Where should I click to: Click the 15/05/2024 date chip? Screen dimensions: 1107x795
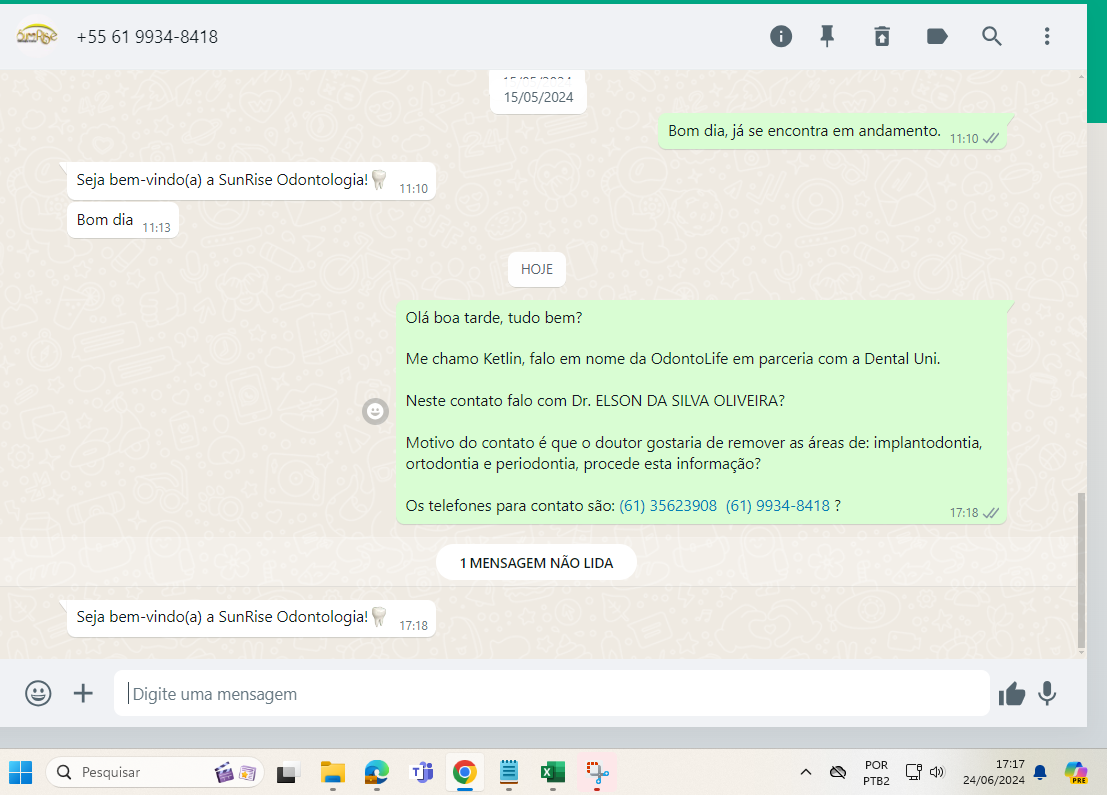click(x=538, y=97)
